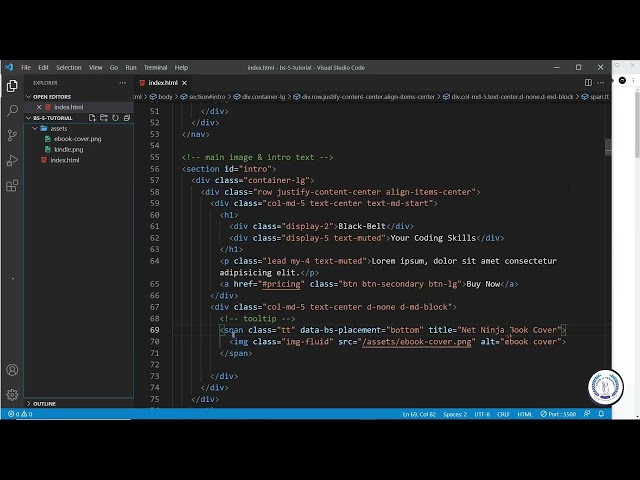
Task: Click Ln 69, Col 82 in status bar
Action: point(419,414)
